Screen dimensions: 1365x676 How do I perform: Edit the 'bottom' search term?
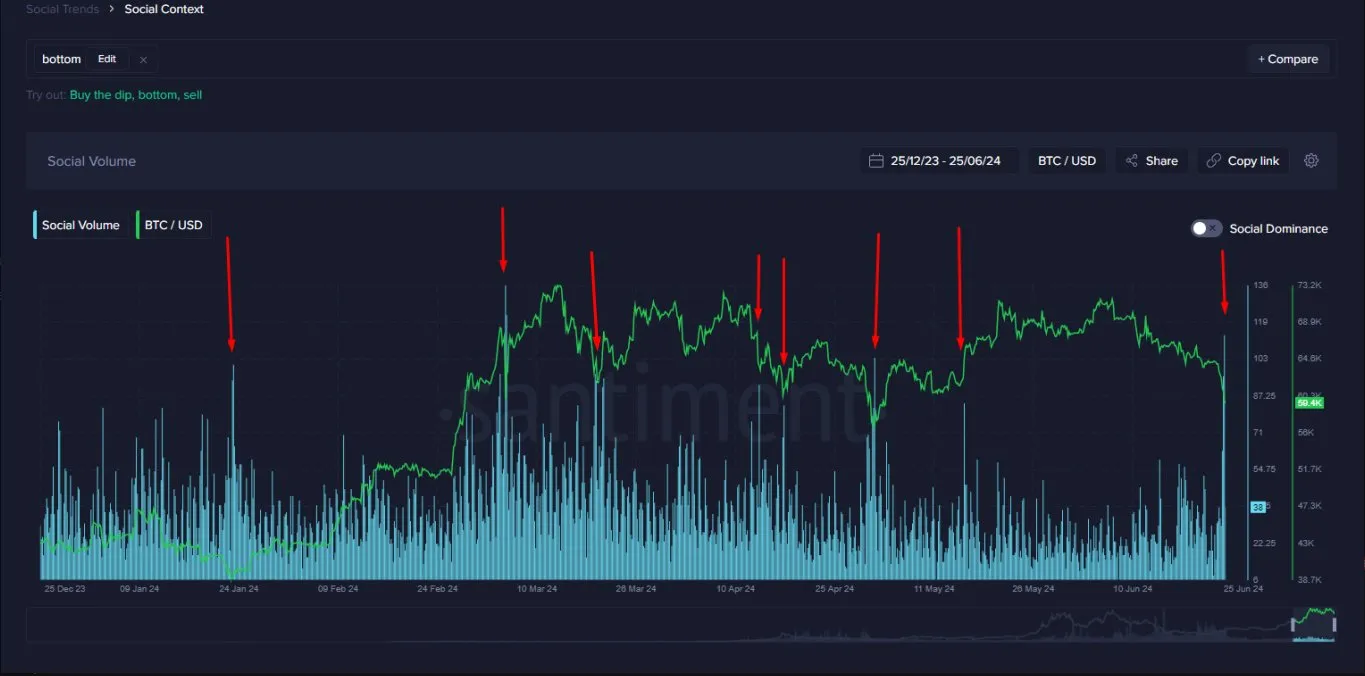(107, 59)
